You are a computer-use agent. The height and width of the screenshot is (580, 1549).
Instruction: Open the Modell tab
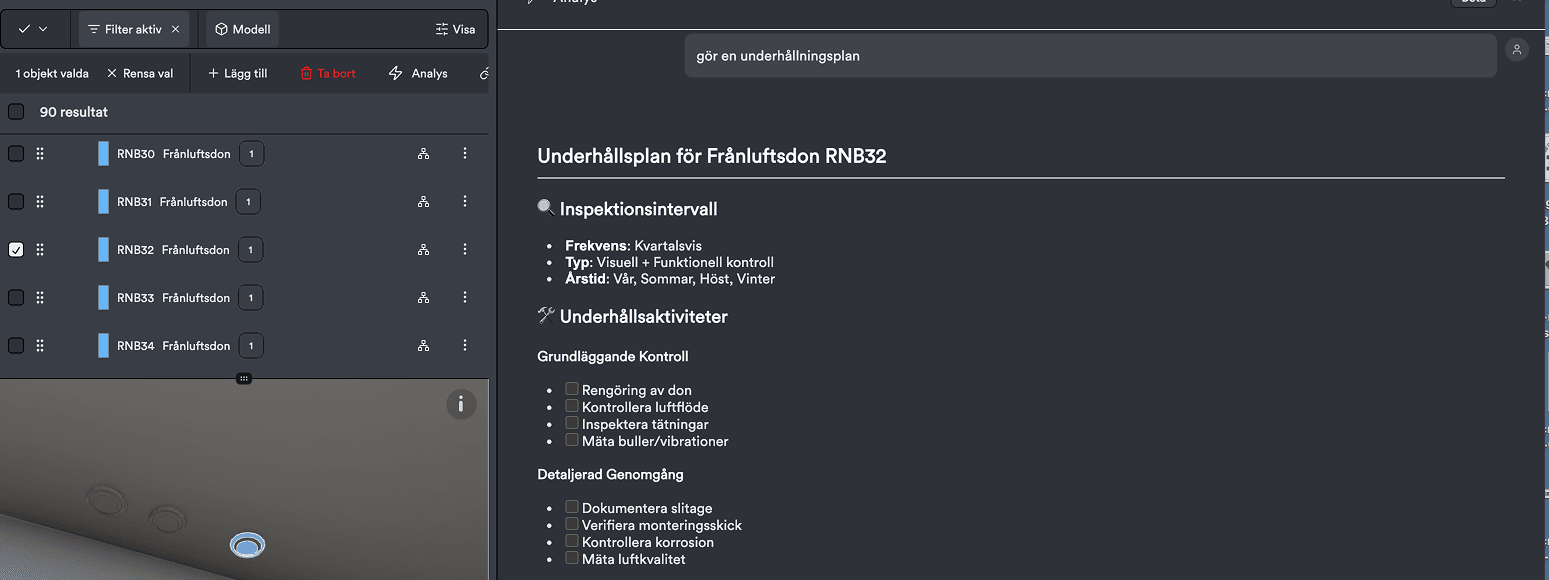click(x=243, y=29)
